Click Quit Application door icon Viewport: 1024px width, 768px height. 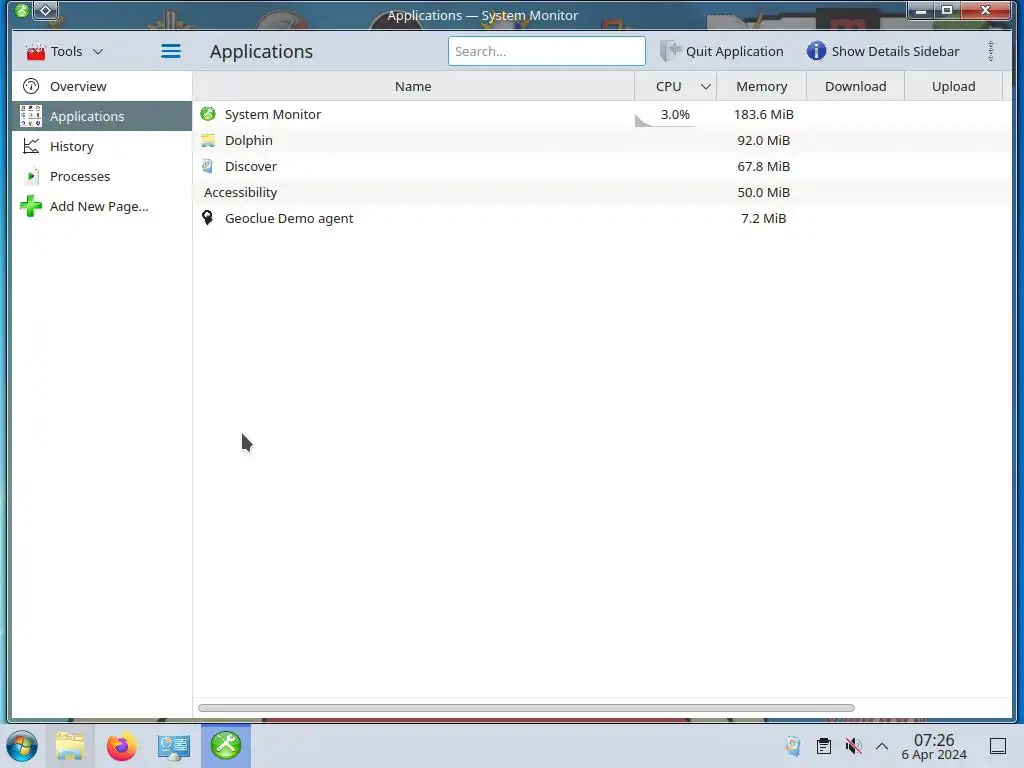point(670,51)
